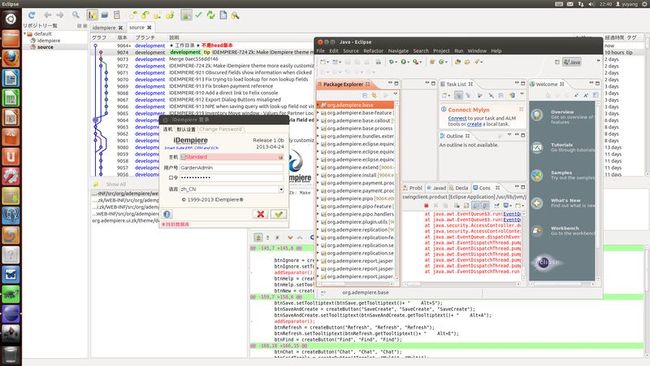The height and width of the screenshot is (366, 650).
Task: Click the search magnifier at the end of TortoiseHg toolbar
Action: point(235,15)
